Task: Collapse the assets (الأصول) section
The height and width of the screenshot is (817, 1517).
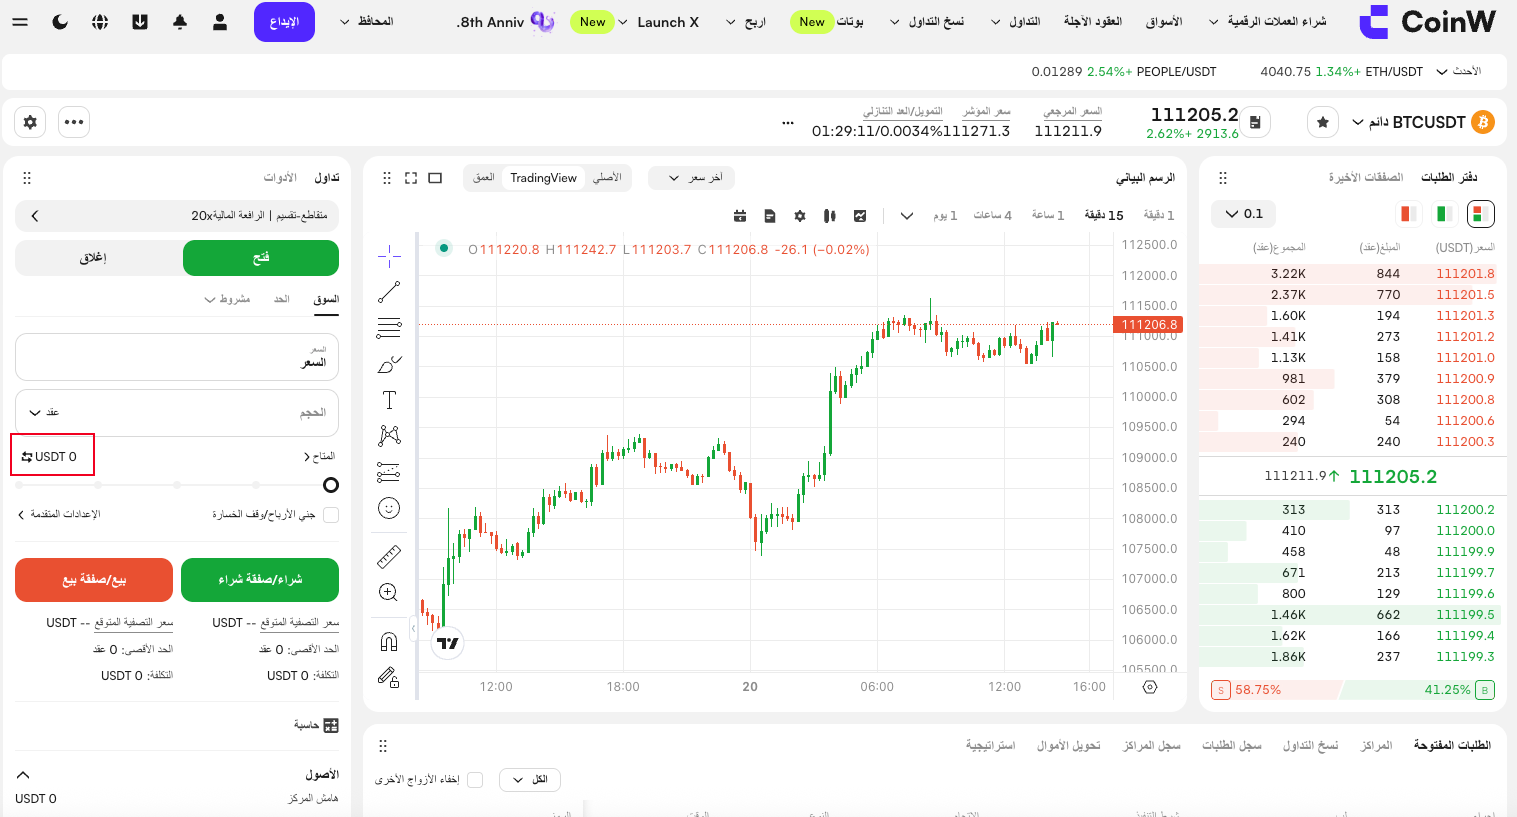Action: pos(23,775)
